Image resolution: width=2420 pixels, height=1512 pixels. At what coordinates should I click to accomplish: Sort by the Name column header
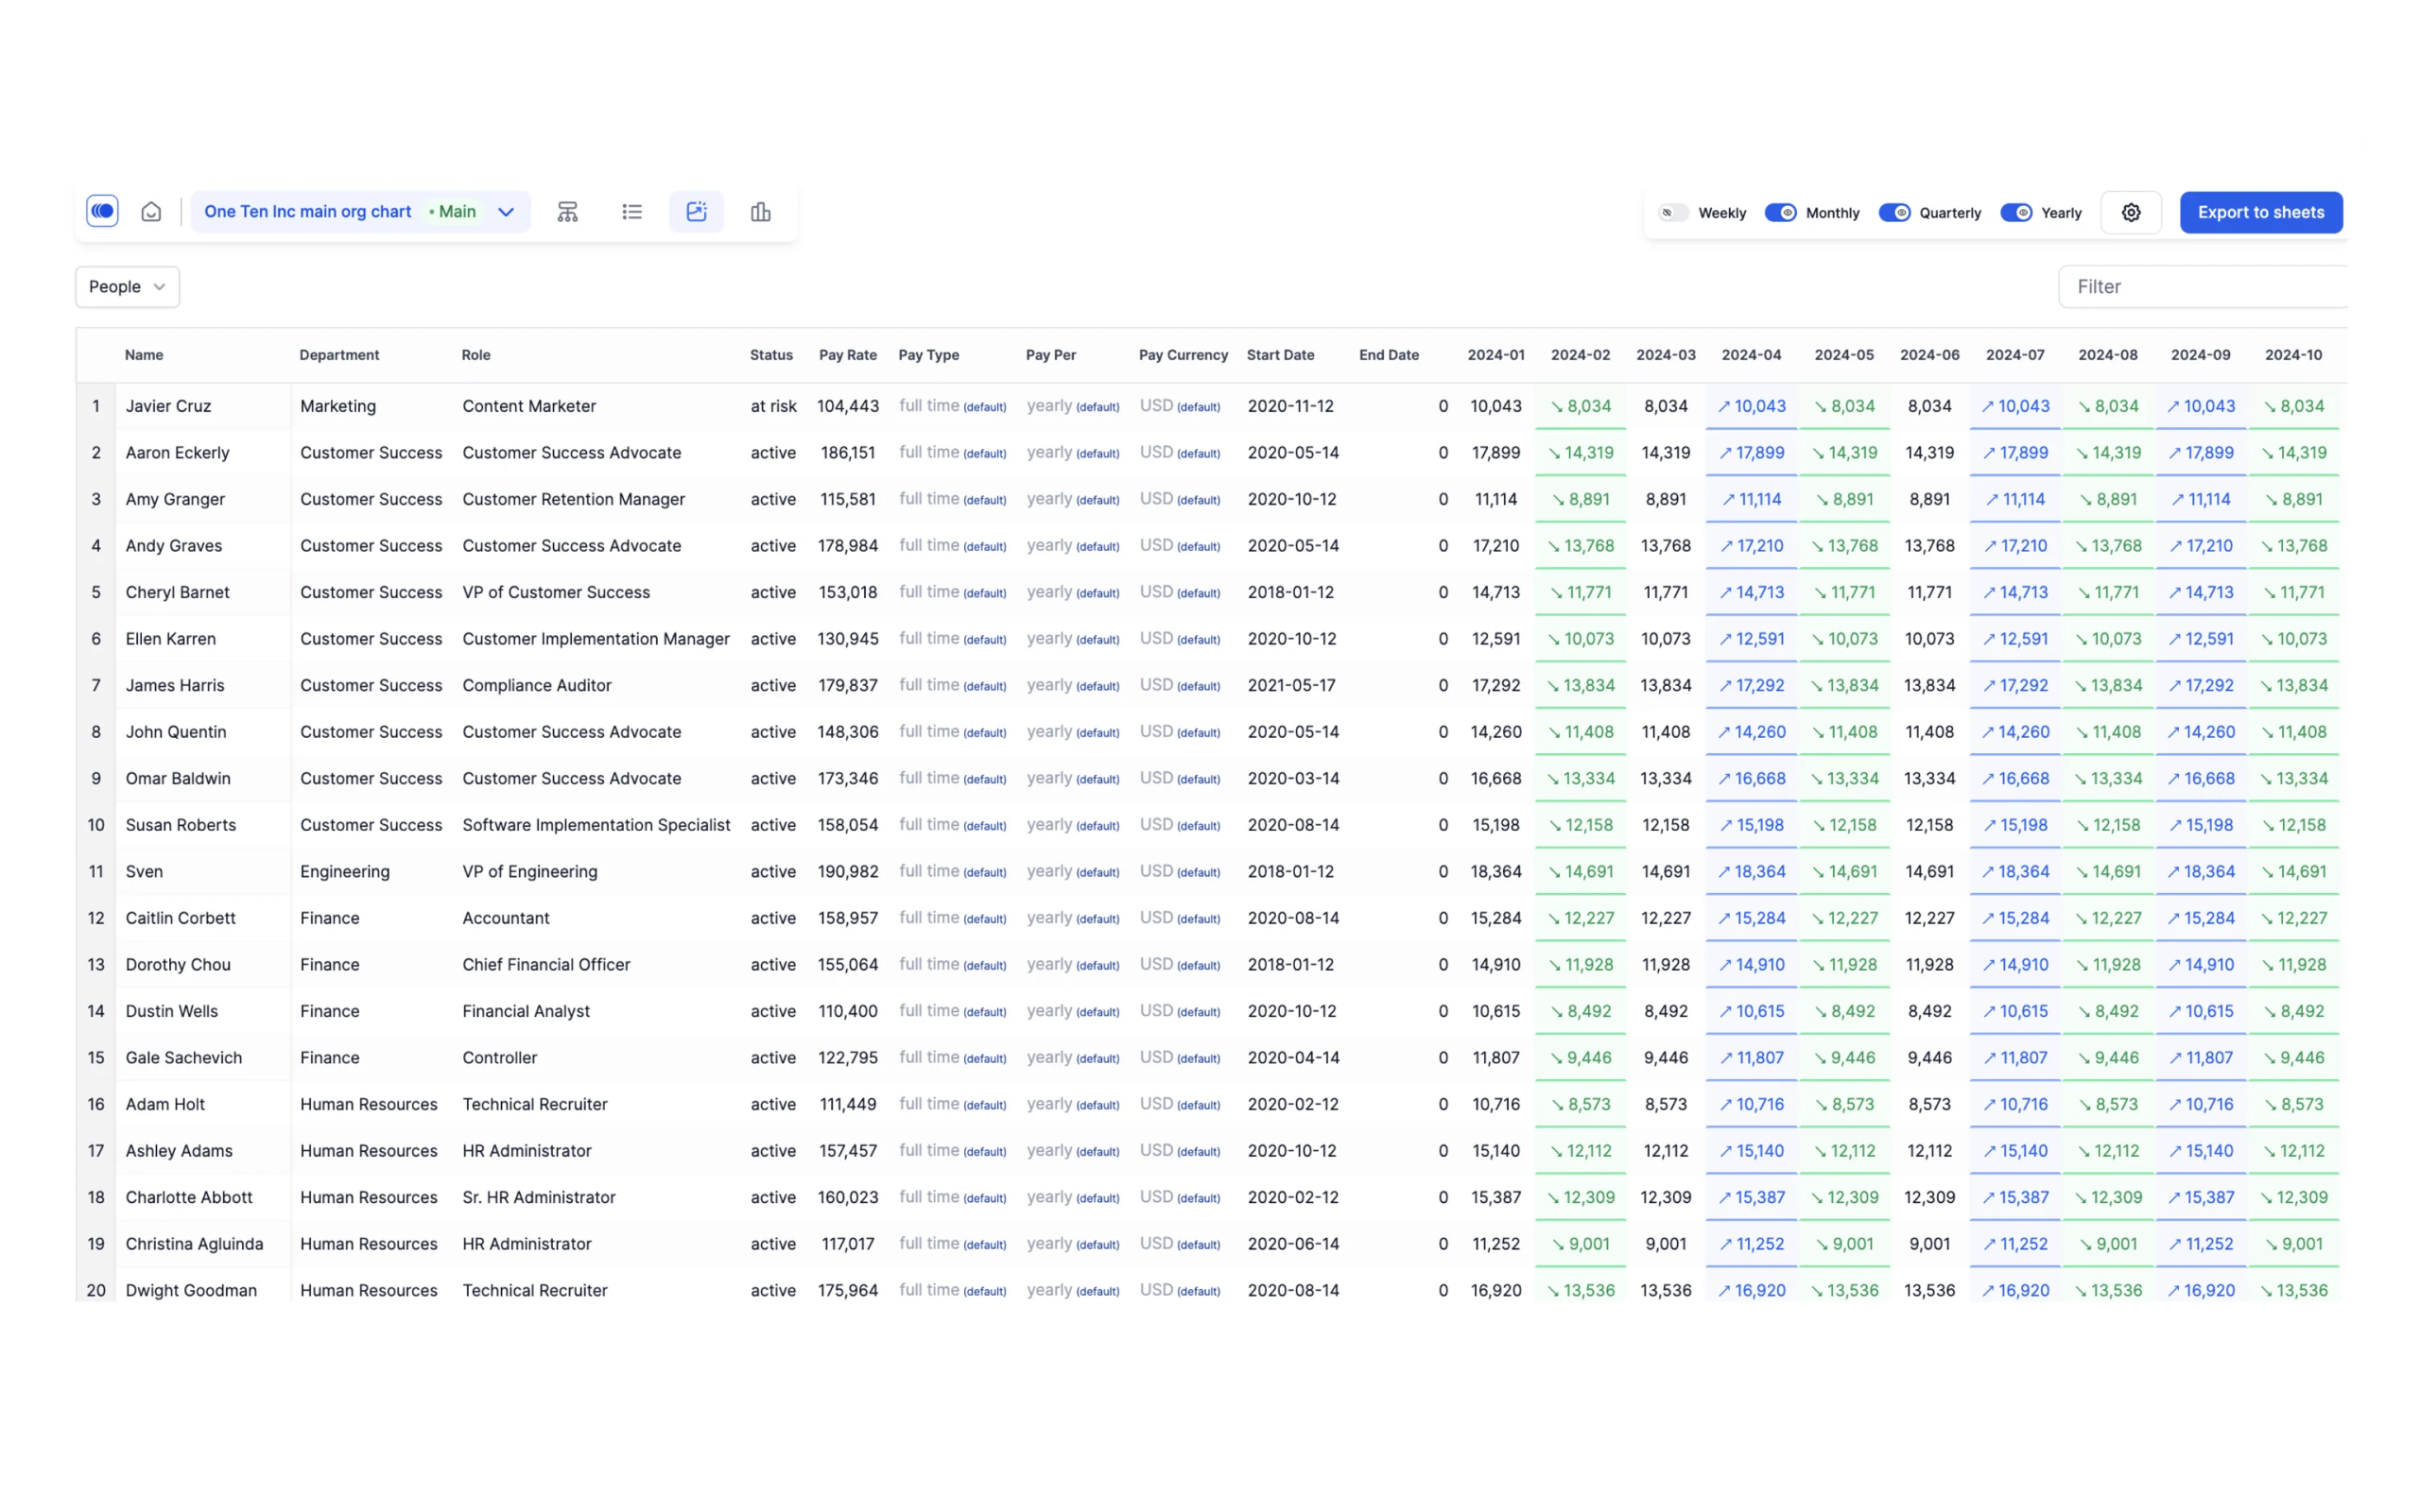click(x=144, y=354)
